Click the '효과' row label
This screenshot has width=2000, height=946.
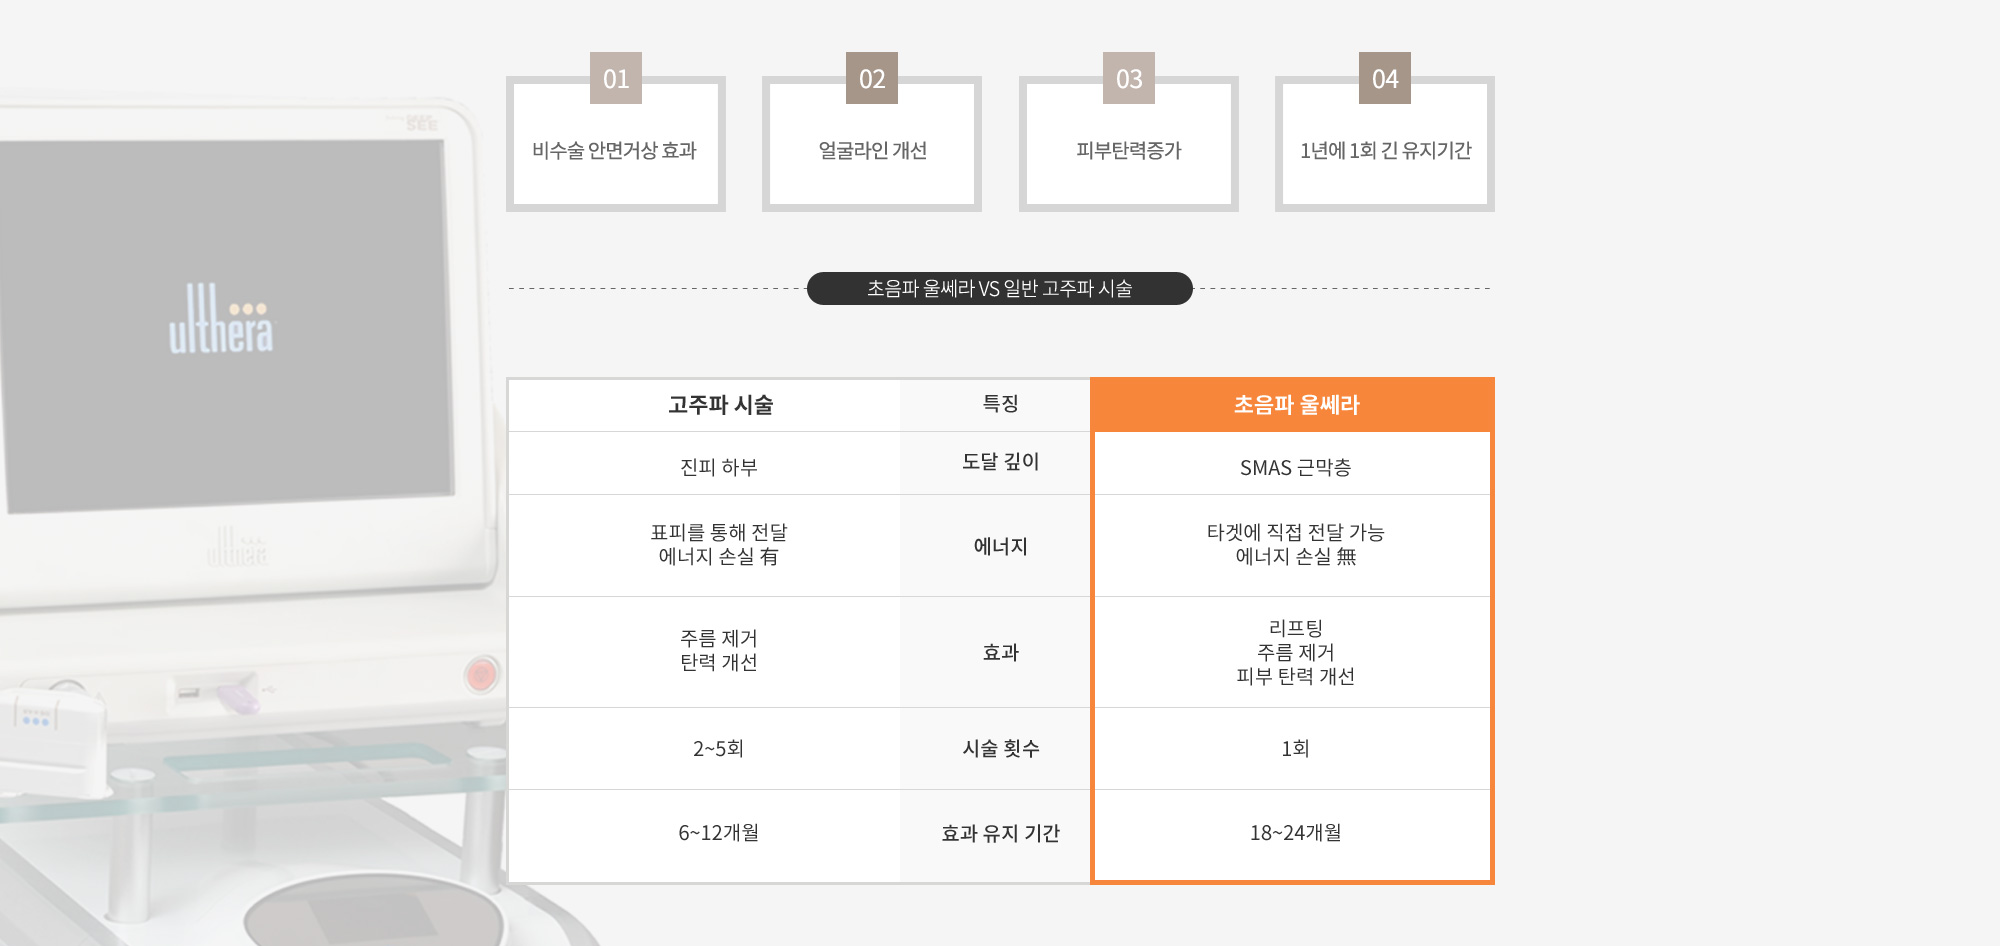point(1000,652)
